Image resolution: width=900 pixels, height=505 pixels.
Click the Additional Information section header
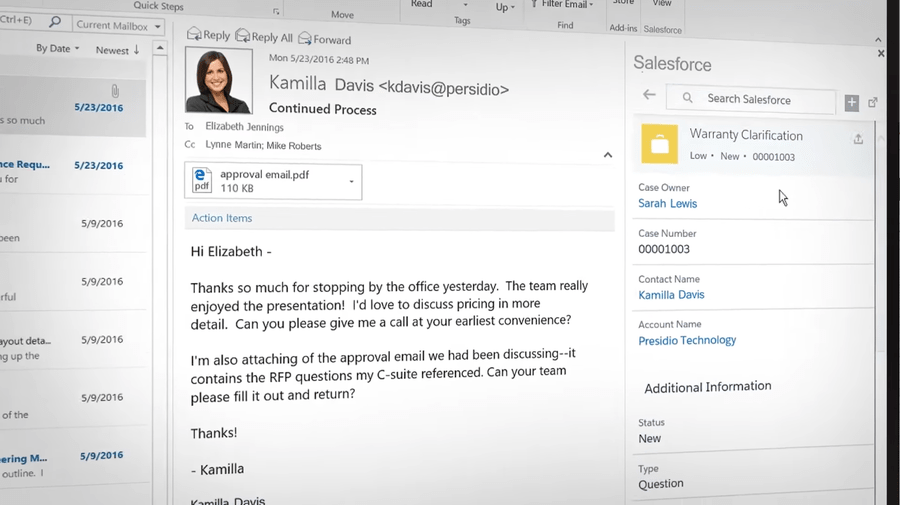[708, 387]
